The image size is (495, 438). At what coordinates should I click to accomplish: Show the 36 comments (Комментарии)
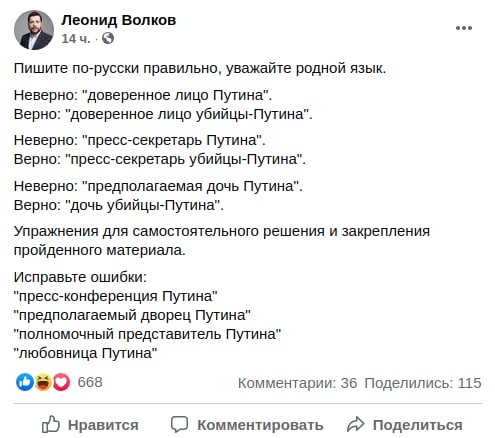(x=297, y=383)
